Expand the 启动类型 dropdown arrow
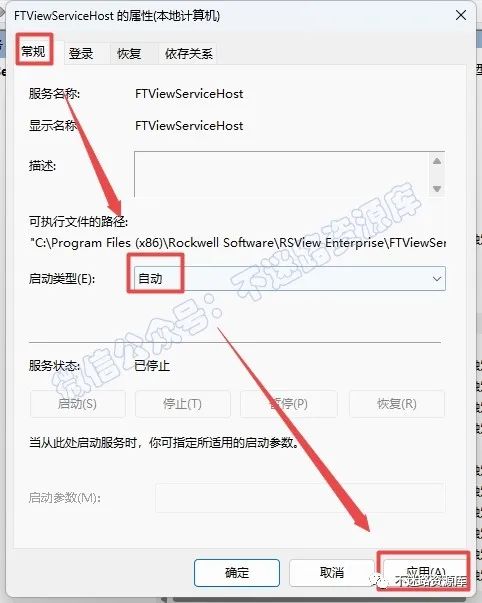Viewport: 482px width, 603px height. point(437,278)
